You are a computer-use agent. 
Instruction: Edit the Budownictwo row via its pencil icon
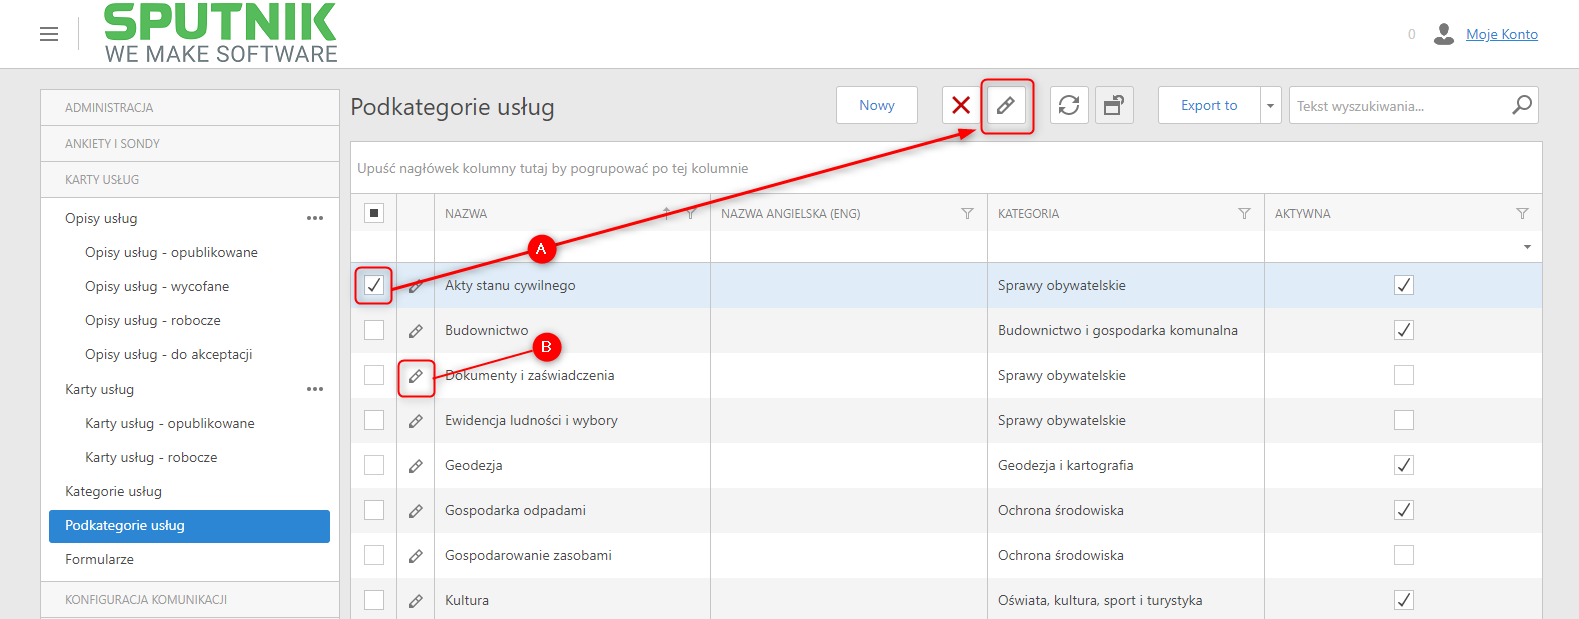416,331
